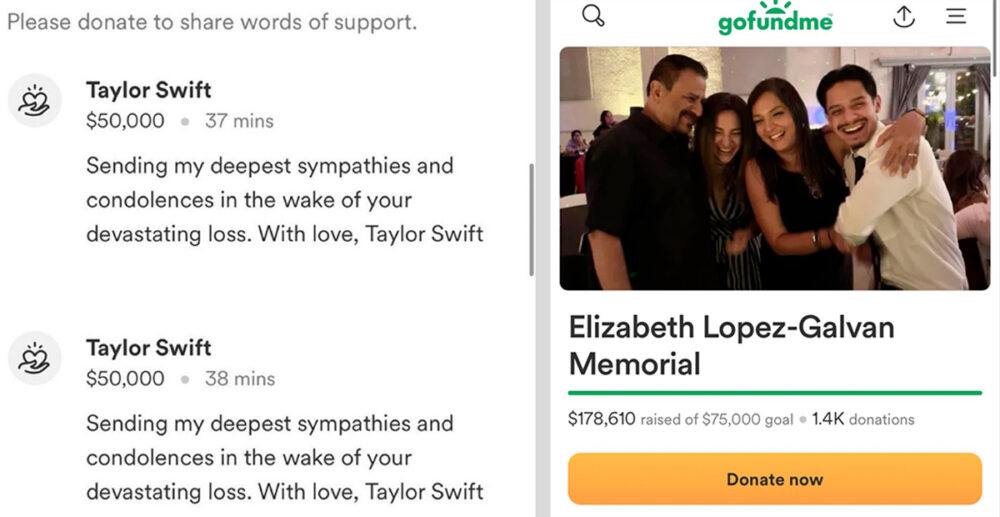The height and width of the screenshot is (517, 1000).
Task: Select the $50,000 amount from 37 mins ago
Action: [x=125, y=121]
